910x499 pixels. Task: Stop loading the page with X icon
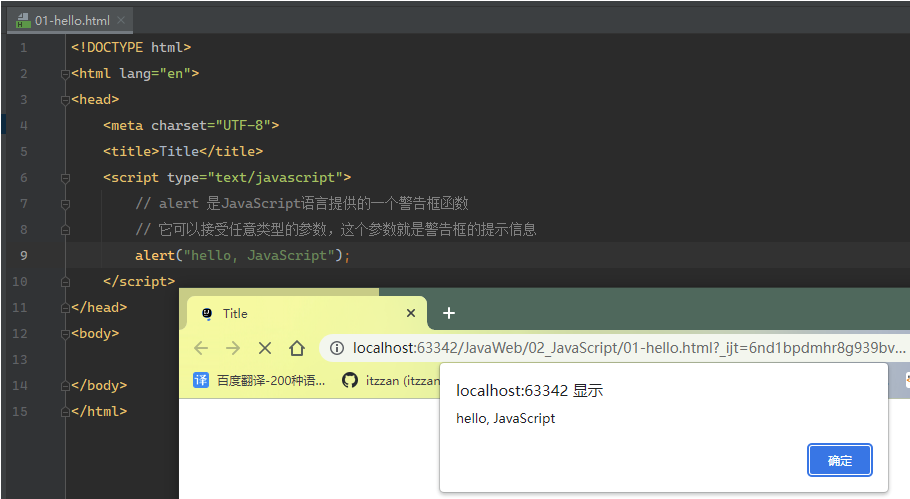pos(265,348)
